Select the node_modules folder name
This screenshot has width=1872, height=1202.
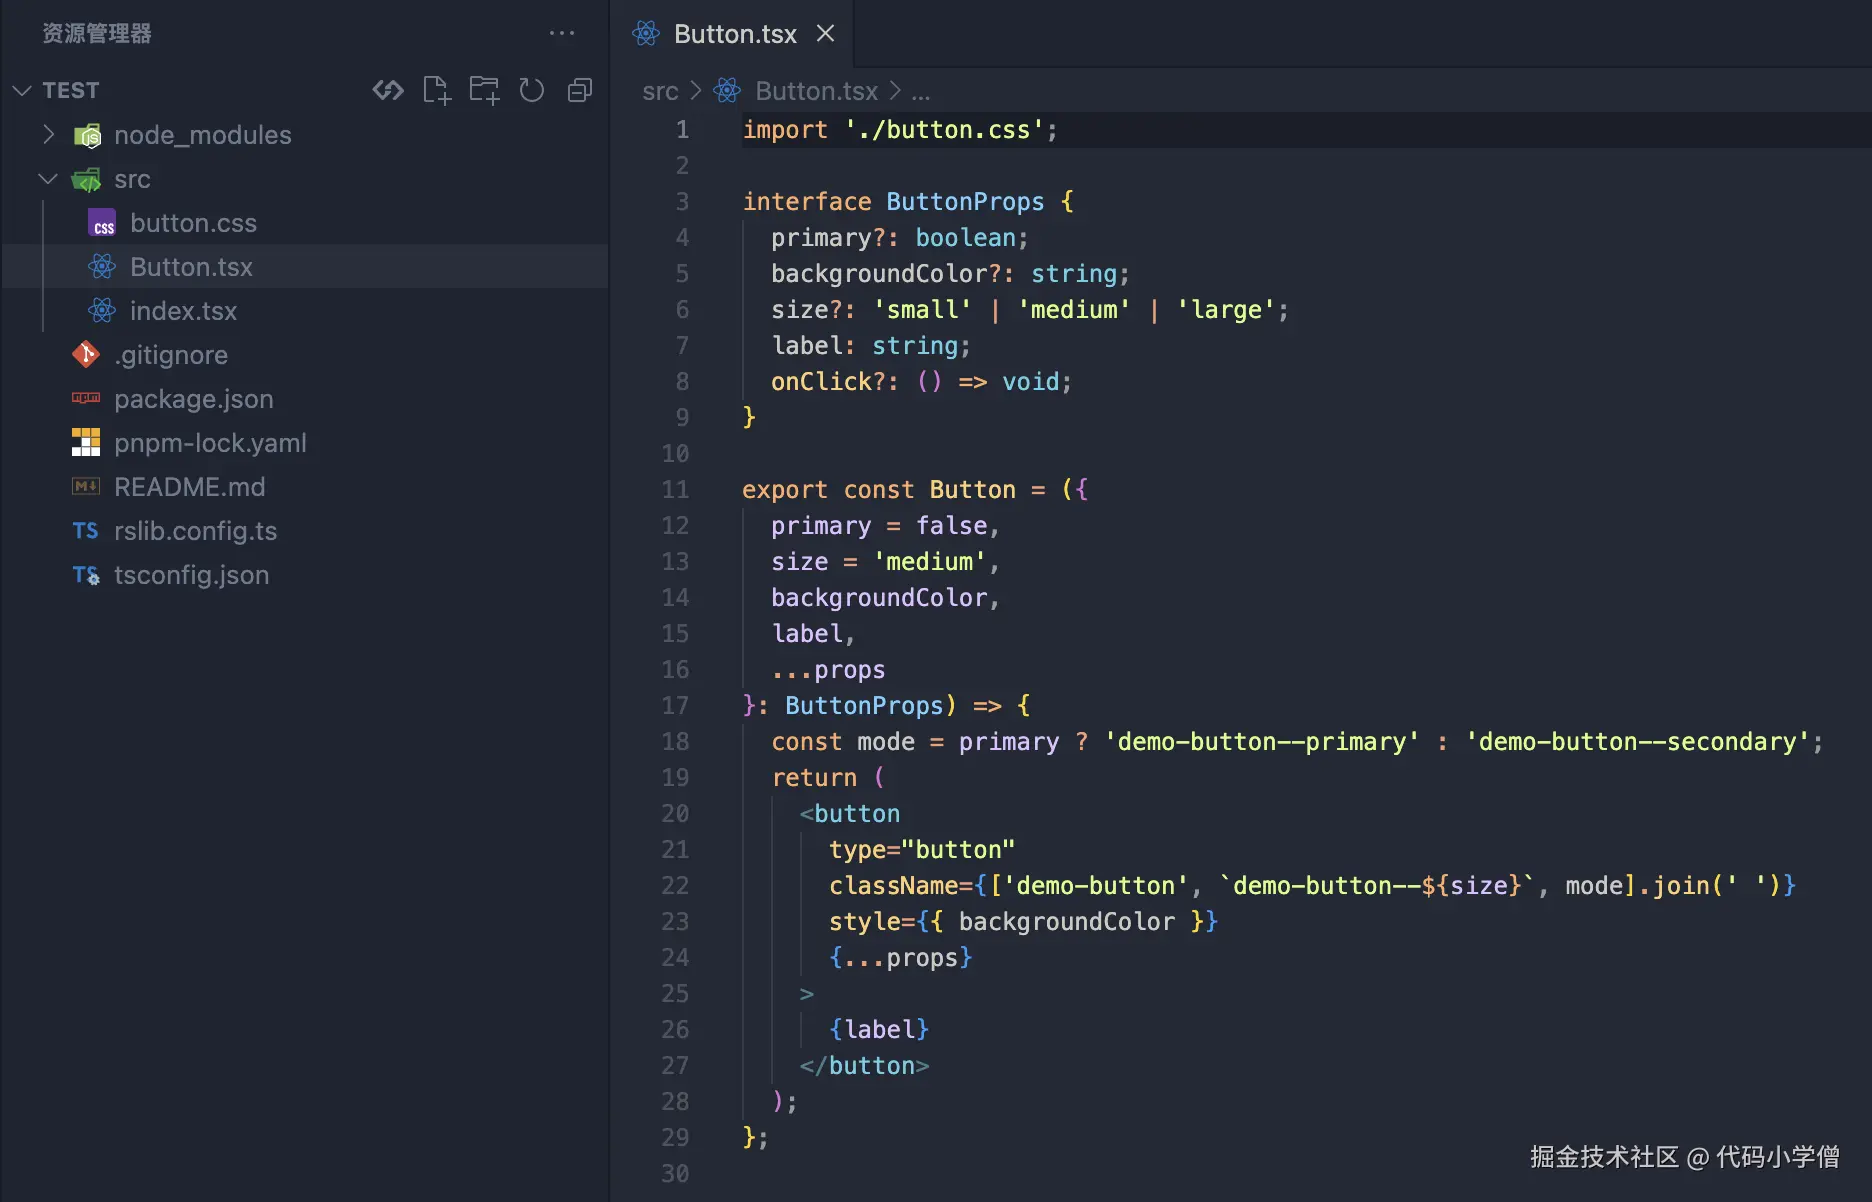pyautogui.click(x=203, y=135)
